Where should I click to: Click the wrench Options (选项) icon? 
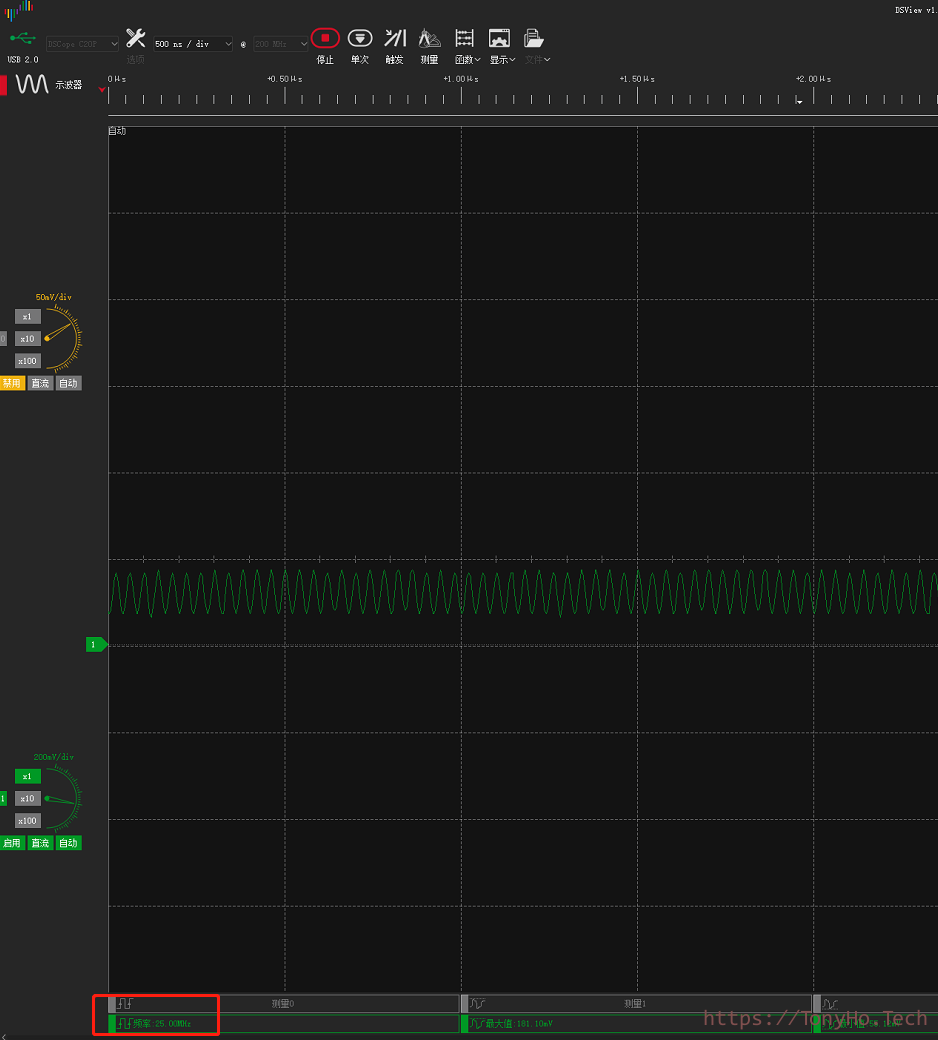135,39
